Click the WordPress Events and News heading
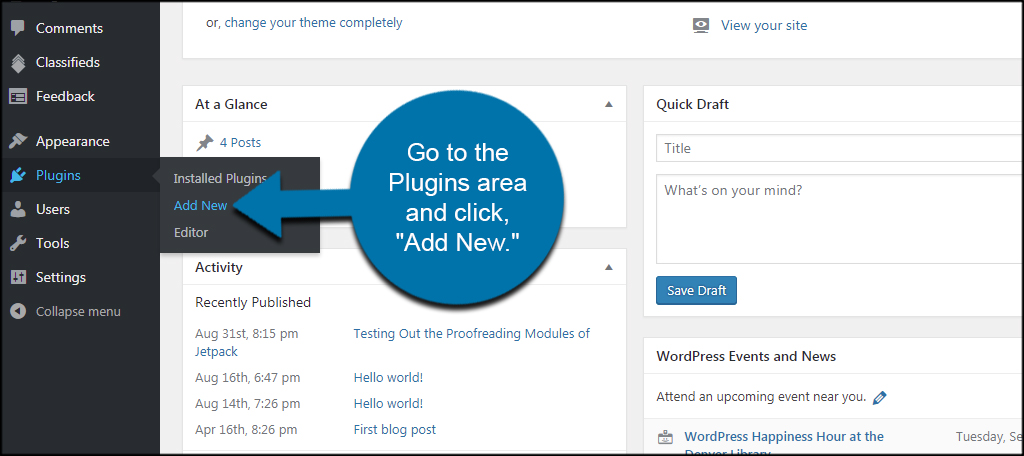Viewport: 1024px width, 456px height. tap(746, 357)
